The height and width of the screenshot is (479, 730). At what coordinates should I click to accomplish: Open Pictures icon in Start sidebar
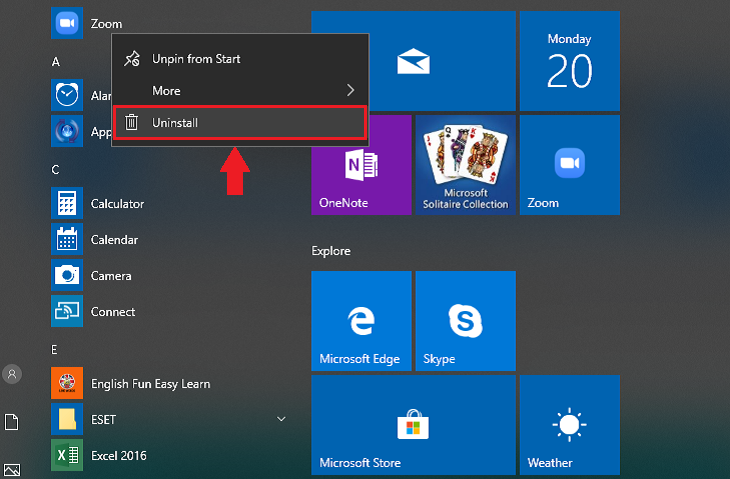(12, 470)
